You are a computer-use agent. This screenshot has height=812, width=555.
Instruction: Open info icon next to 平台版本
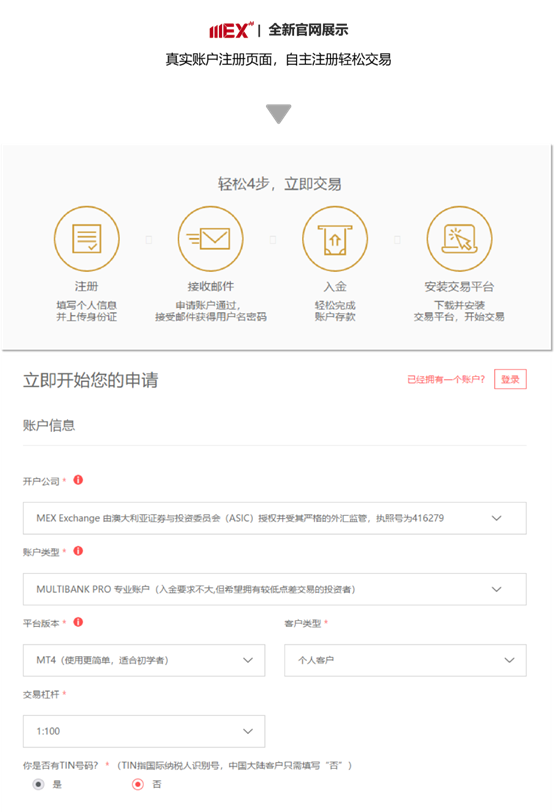[78, 622]
